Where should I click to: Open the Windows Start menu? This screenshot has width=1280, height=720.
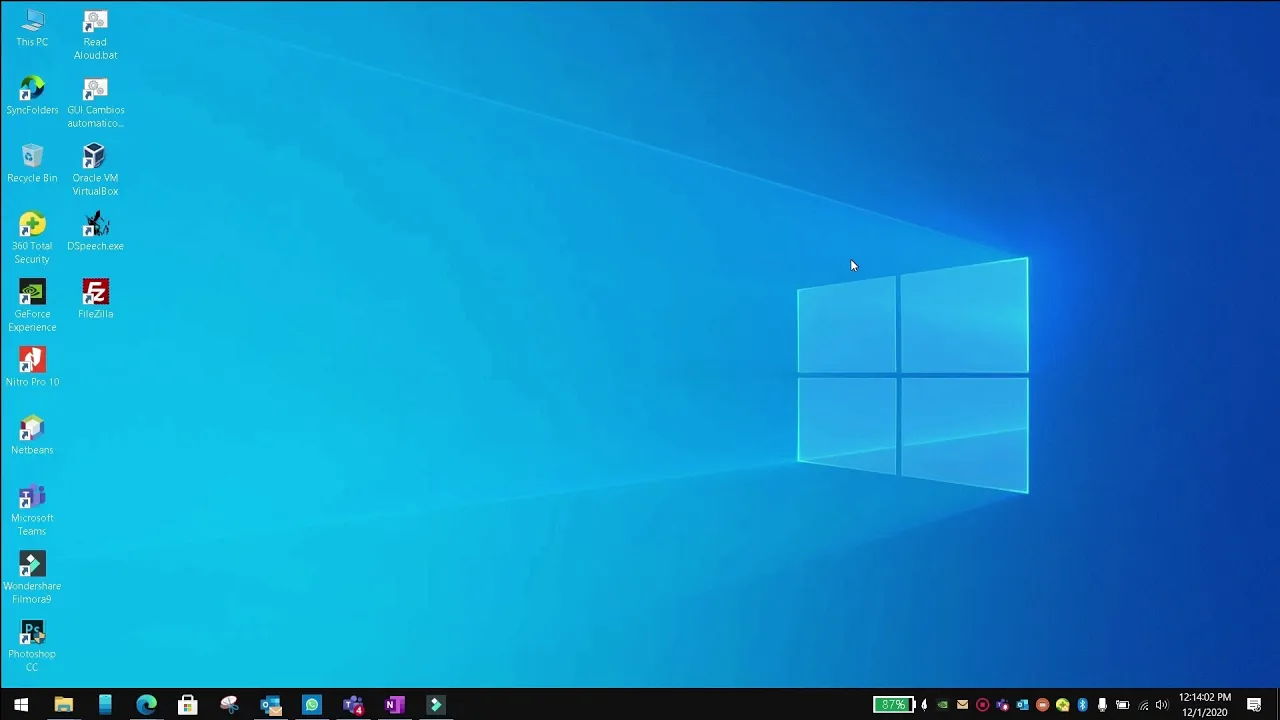[21, 705]
